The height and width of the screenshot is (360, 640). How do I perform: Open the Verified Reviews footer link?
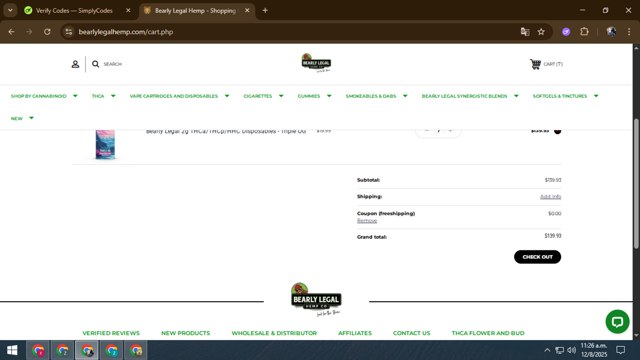111,333
